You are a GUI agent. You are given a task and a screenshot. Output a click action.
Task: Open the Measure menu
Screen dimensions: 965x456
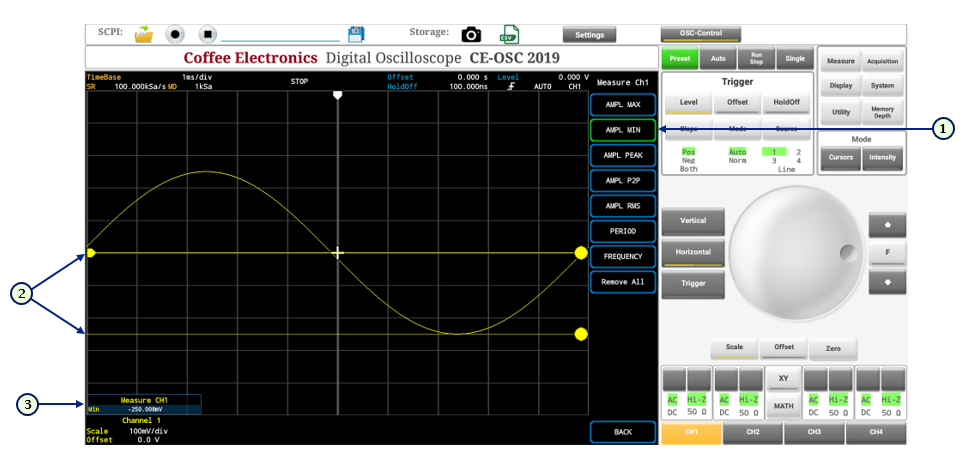pos(840,61)
